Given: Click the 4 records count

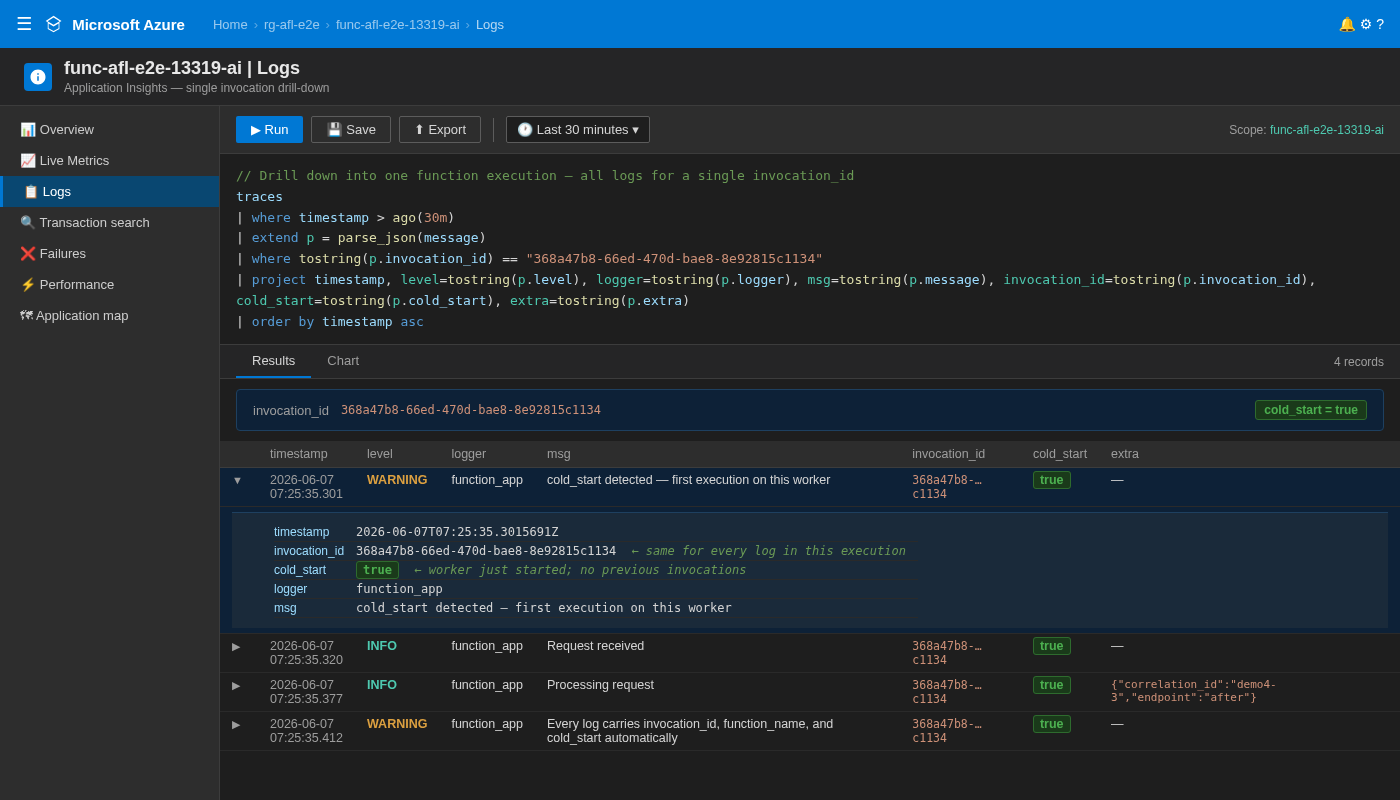Looking at the screenshot, I should (1359, 362).
